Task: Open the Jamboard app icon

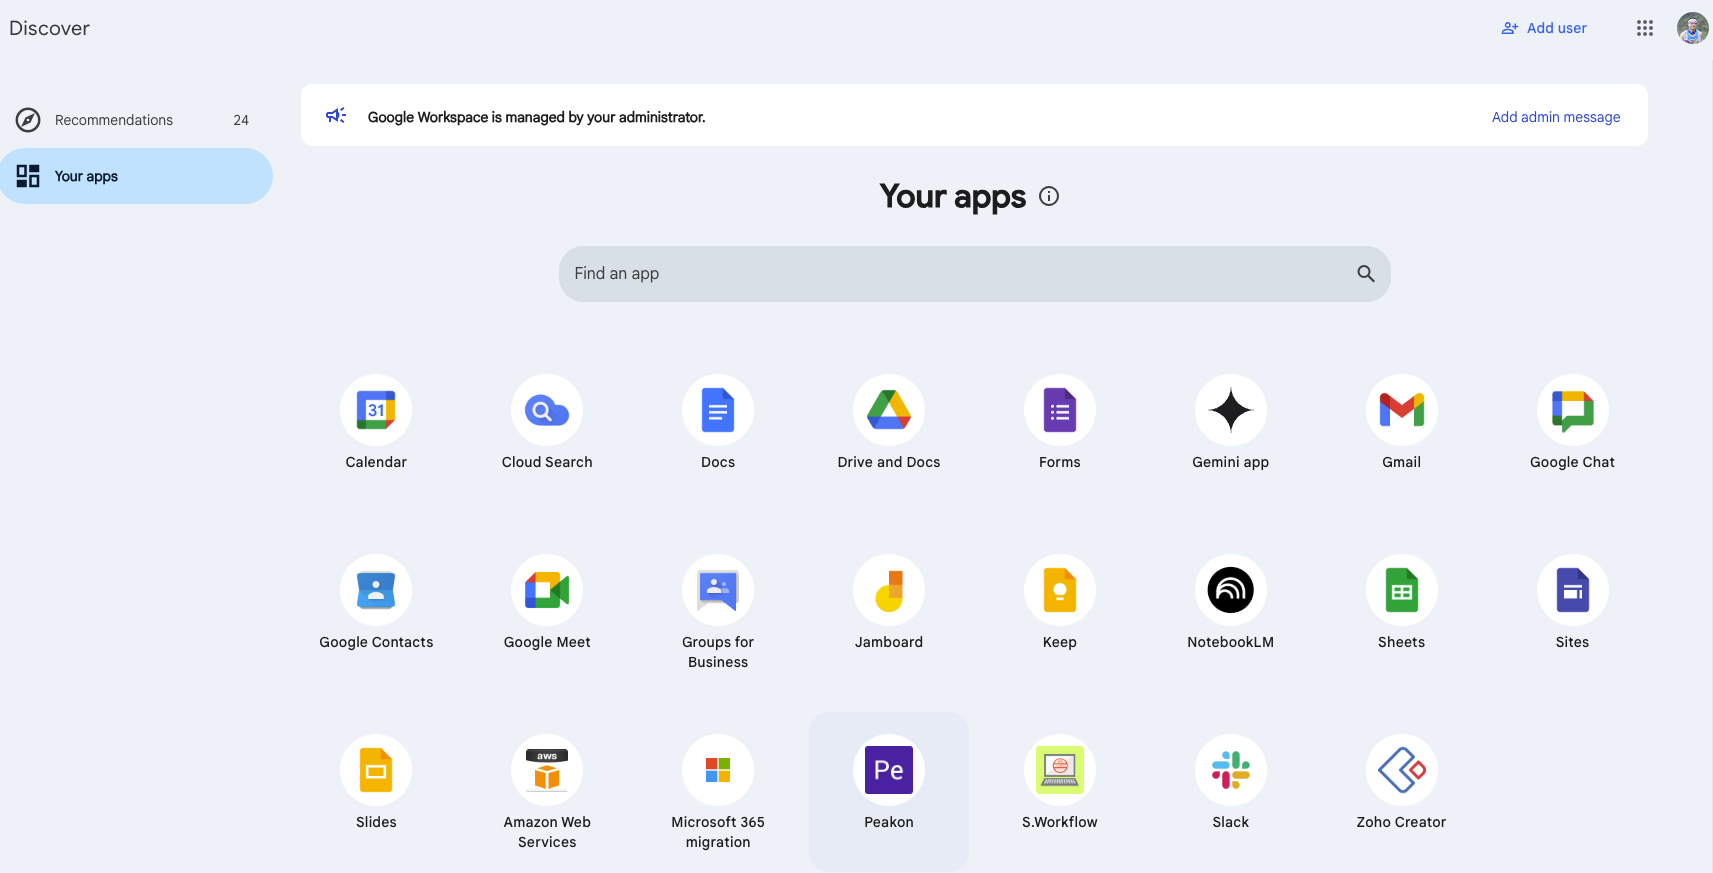Action: pyautogui.click(x=889, y=590)
